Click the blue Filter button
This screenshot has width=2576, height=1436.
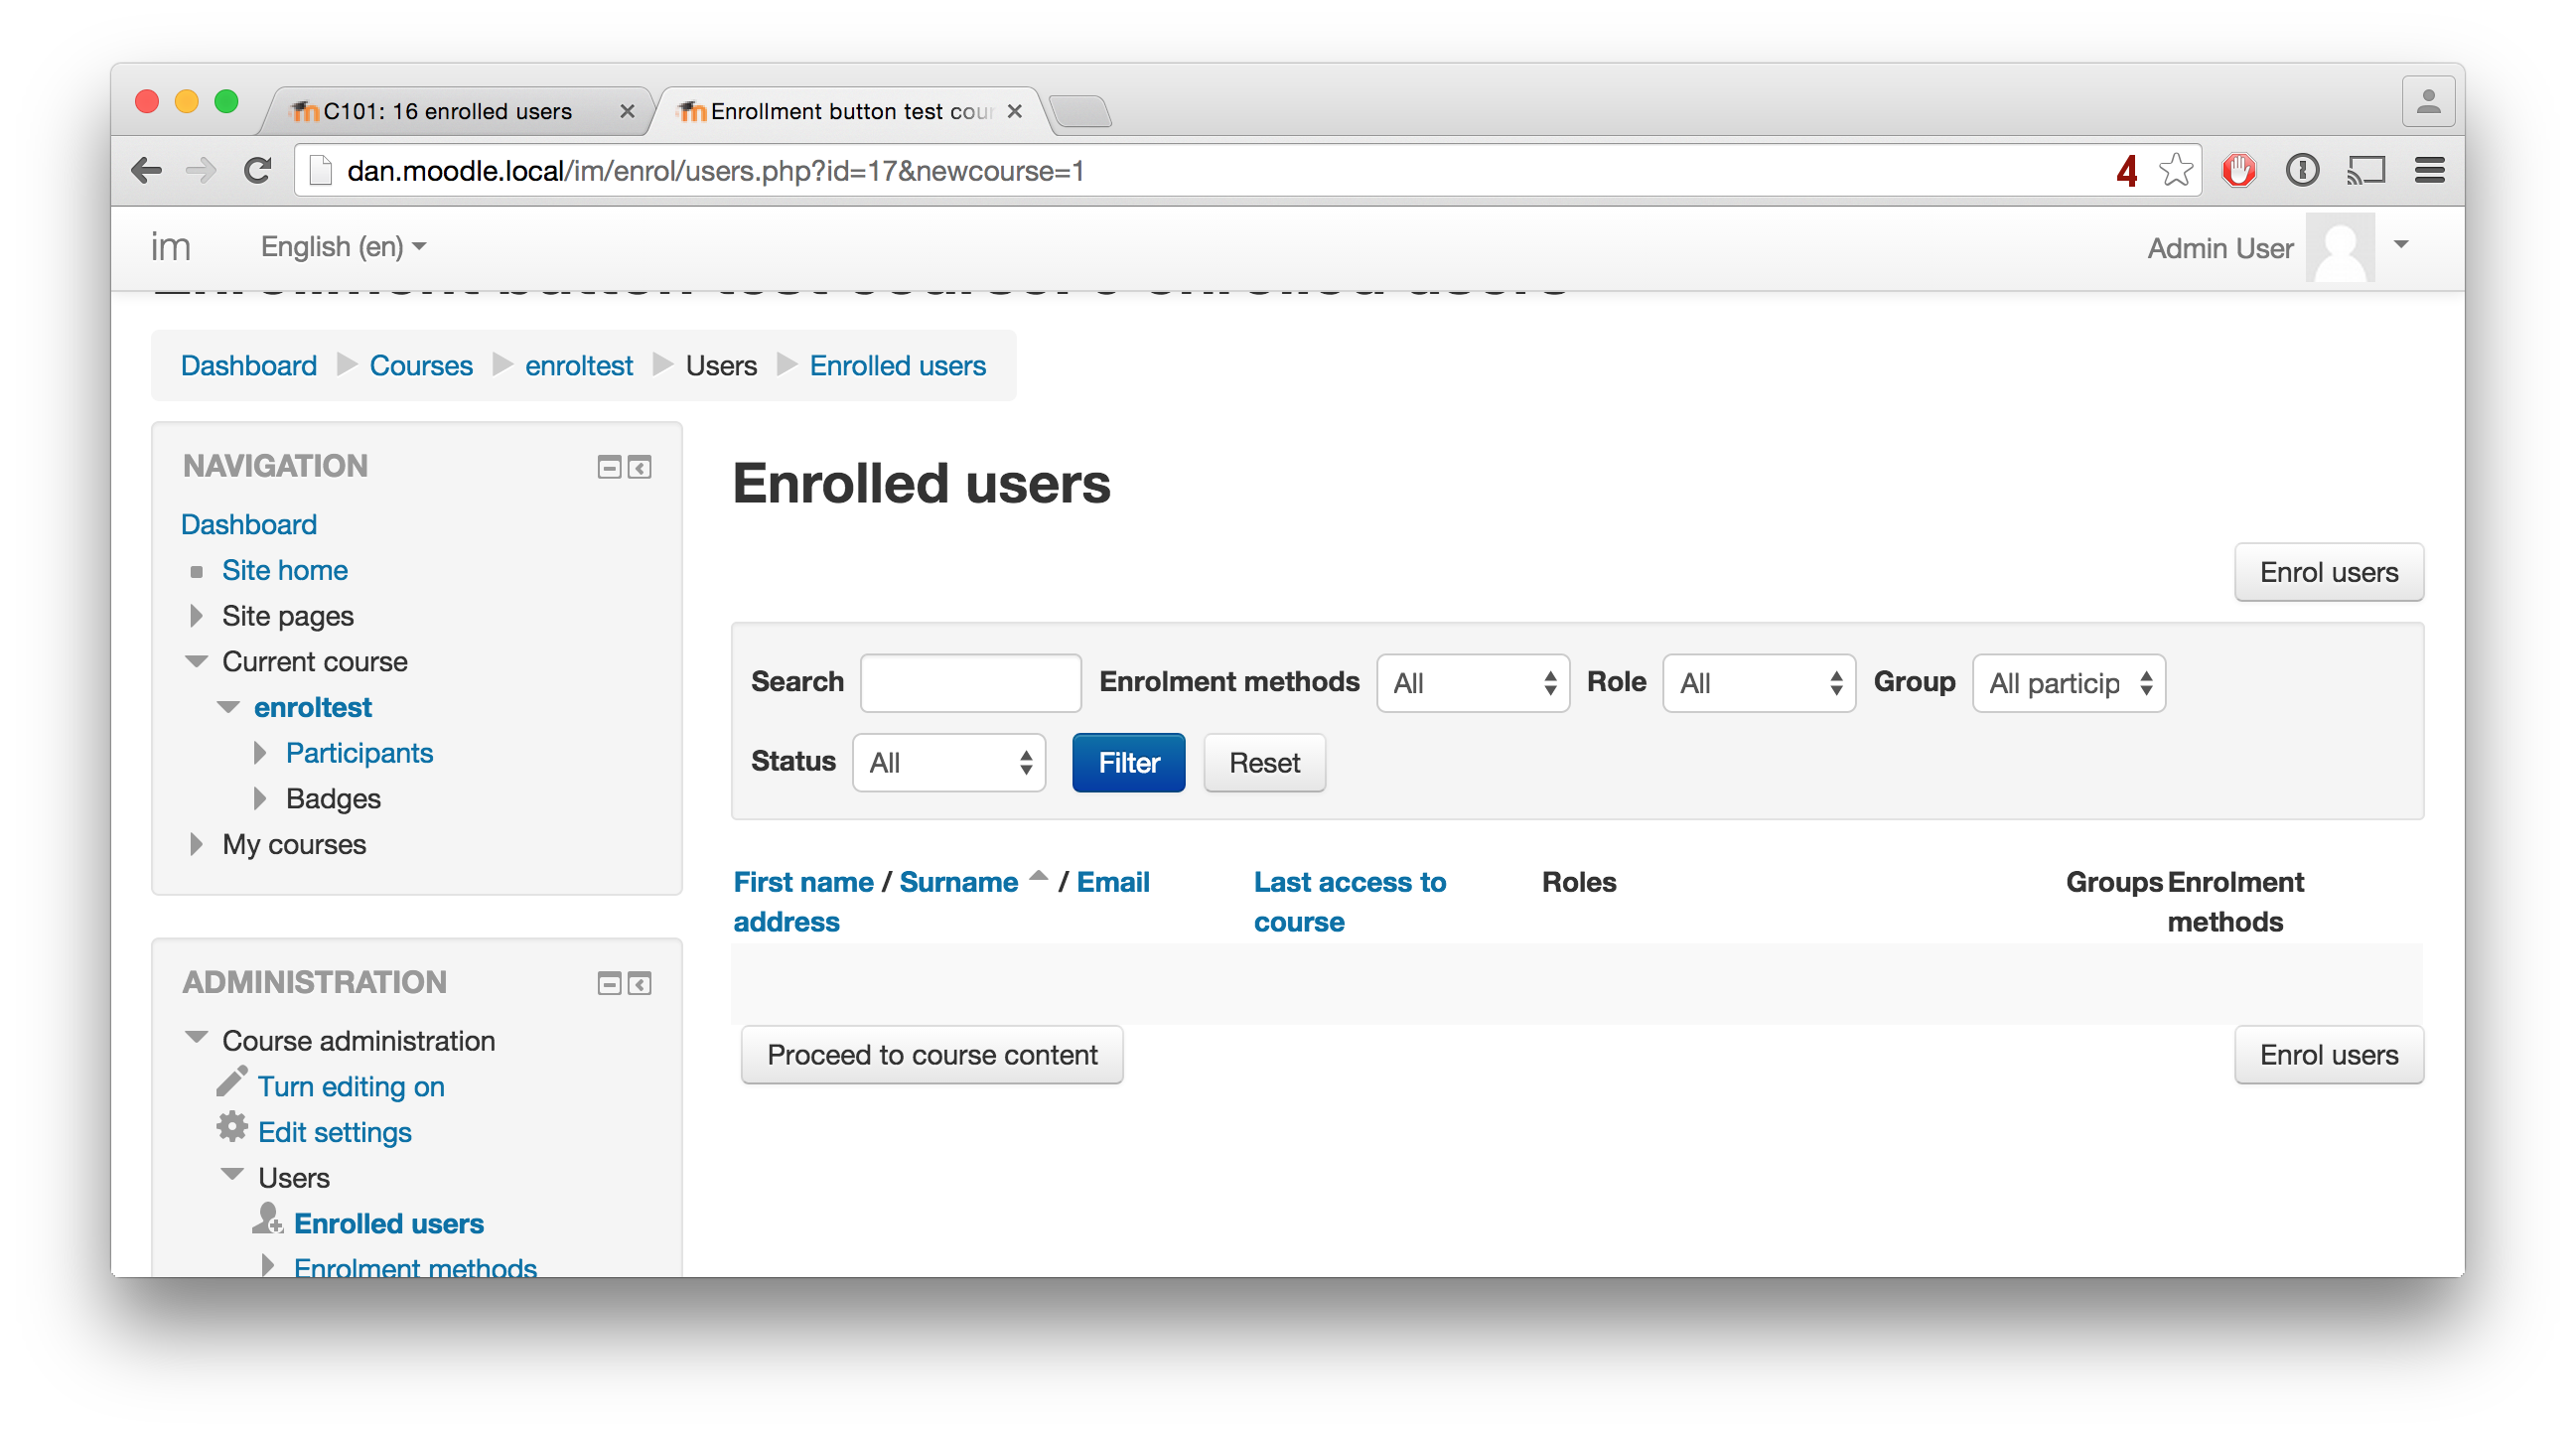pos(1129,763)
